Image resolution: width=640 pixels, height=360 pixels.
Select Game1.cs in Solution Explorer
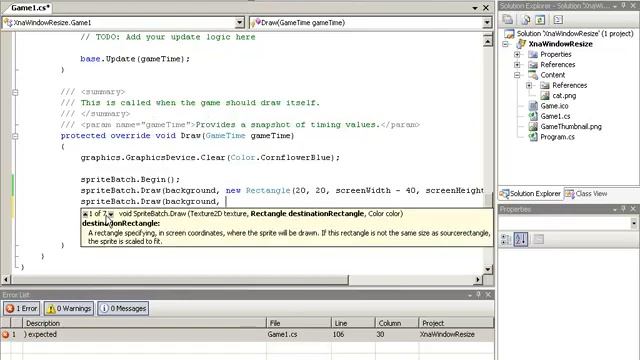pos(555,116)
